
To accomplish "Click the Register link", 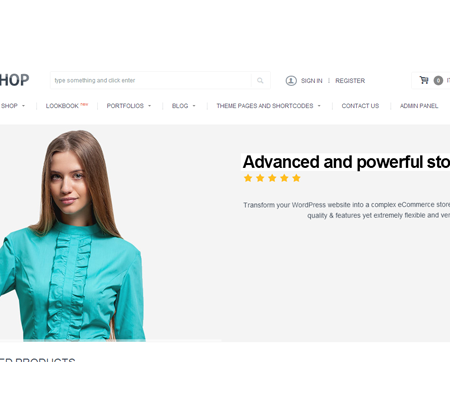I will 350,81.
